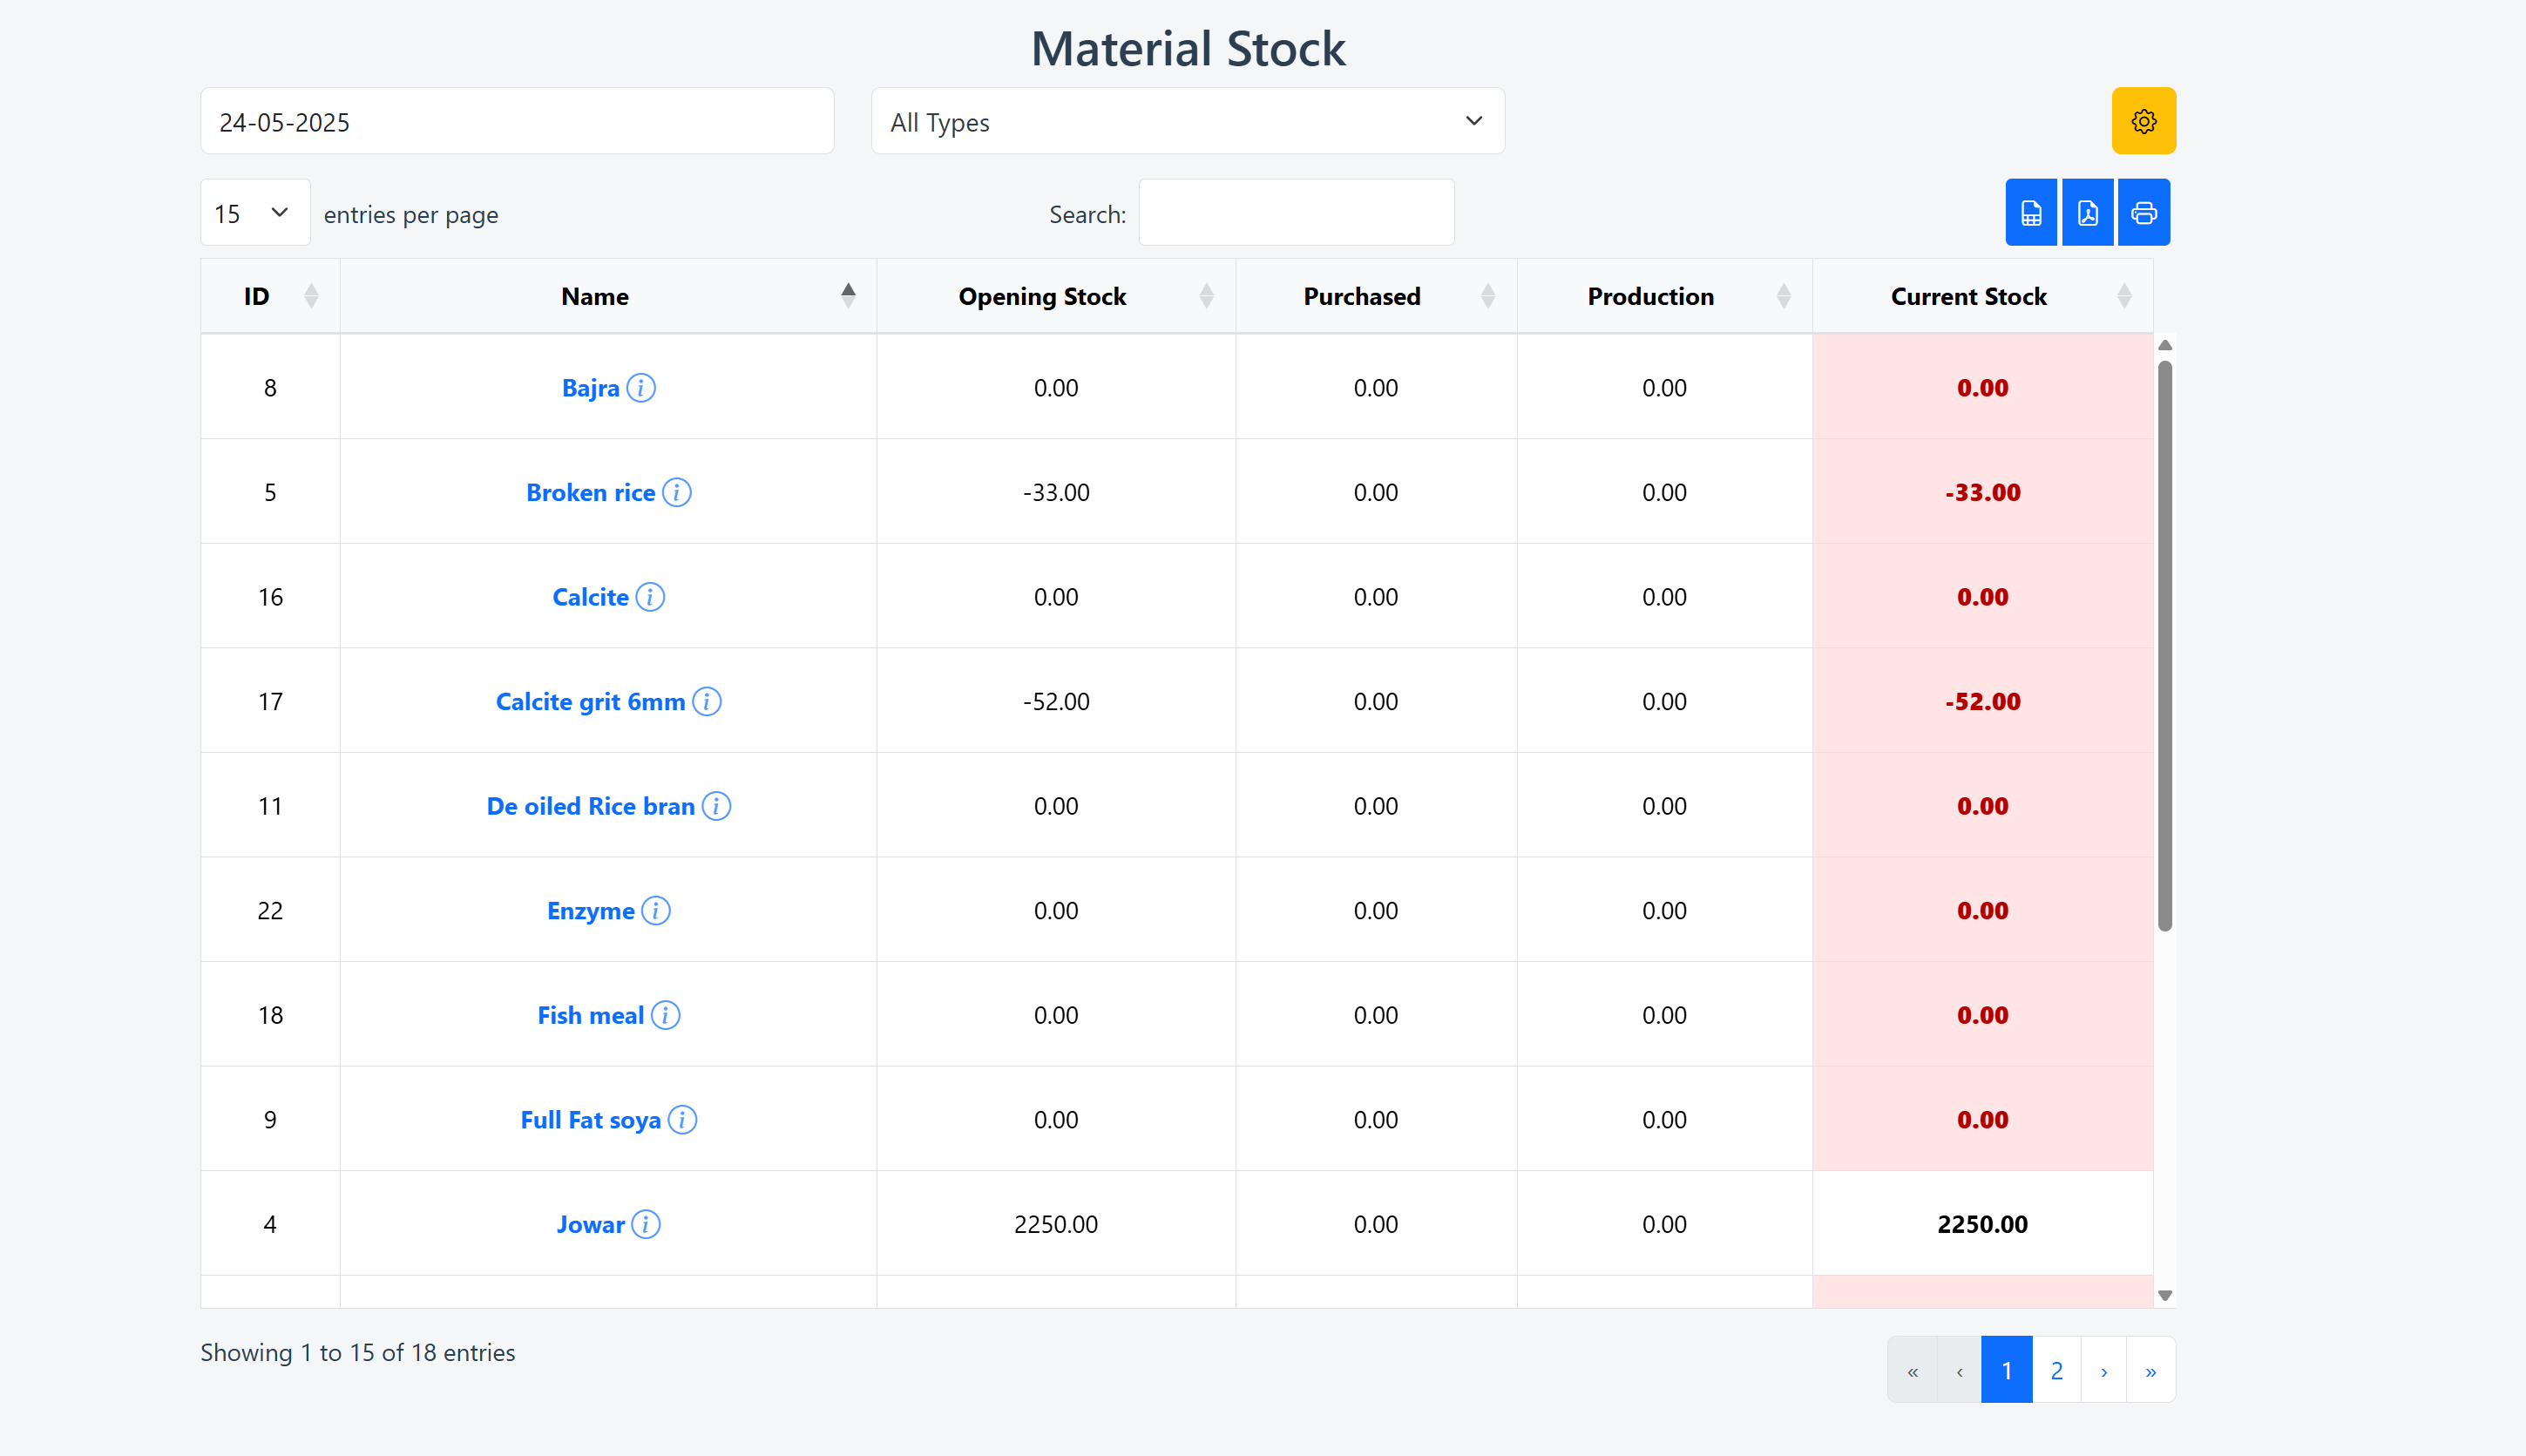The width and height of the screenshot is (2526, 1456).
Task: Go to page 2 of entries
Action: coord(2057,1369)
